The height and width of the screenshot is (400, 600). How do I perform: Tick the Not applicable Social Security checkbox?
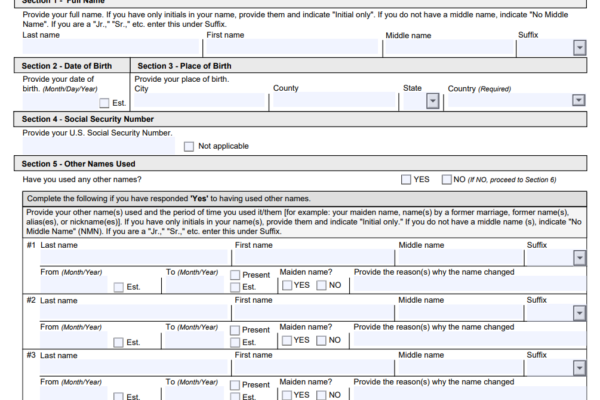click(189, 146)
